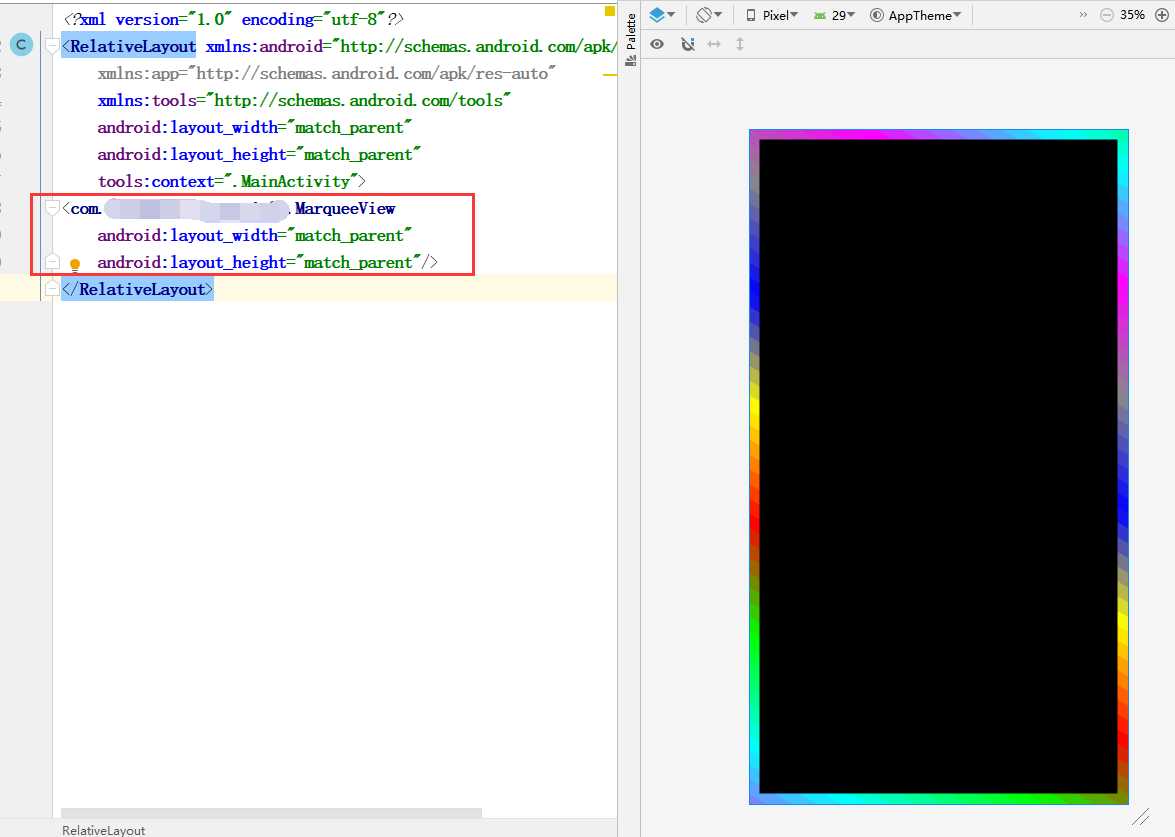
Task: Open the Palette side panel tab
Action: [x=630, y=40]
